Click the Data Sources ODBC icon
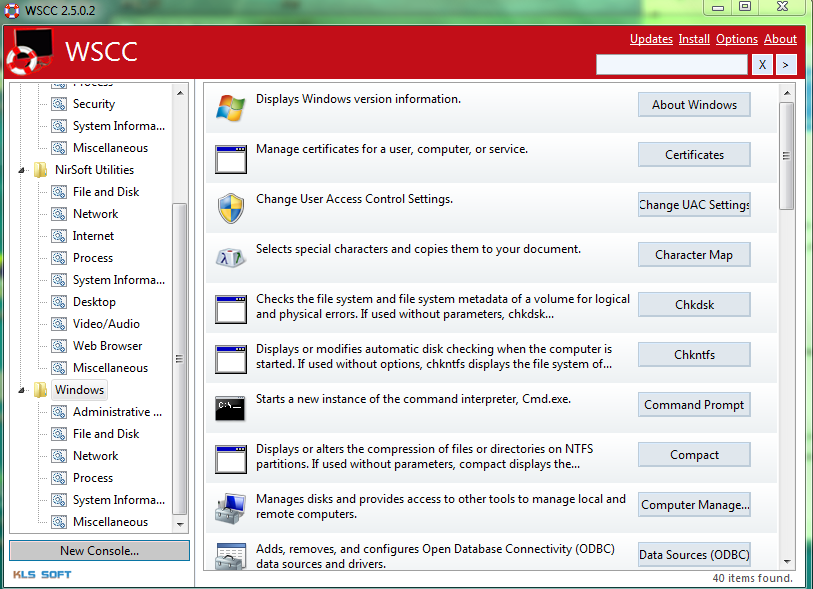813x589 pixels. (230, 557)
